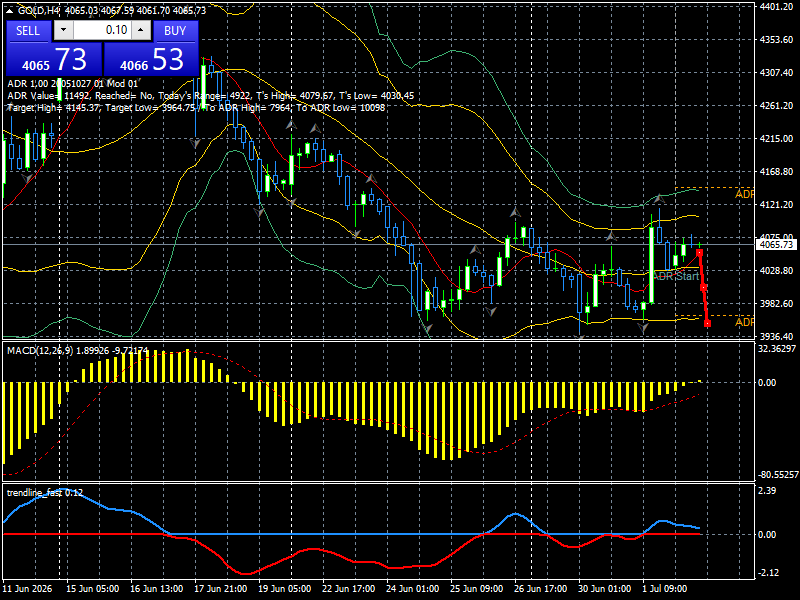Click the 4353.60 price axis label
Image resolution: width=800 pixels, height=600 pixels.
776,39
